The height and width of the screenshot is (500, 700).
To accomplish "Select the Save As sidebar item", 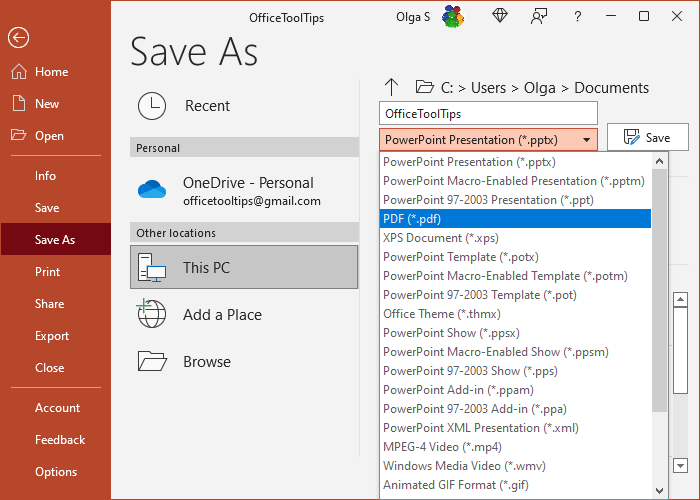I will tap(56, 239).
